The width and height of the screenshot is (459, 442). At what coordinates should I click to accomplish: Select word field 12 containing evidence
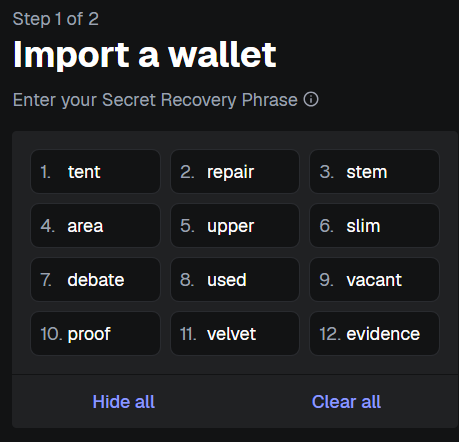click(374, 334)
